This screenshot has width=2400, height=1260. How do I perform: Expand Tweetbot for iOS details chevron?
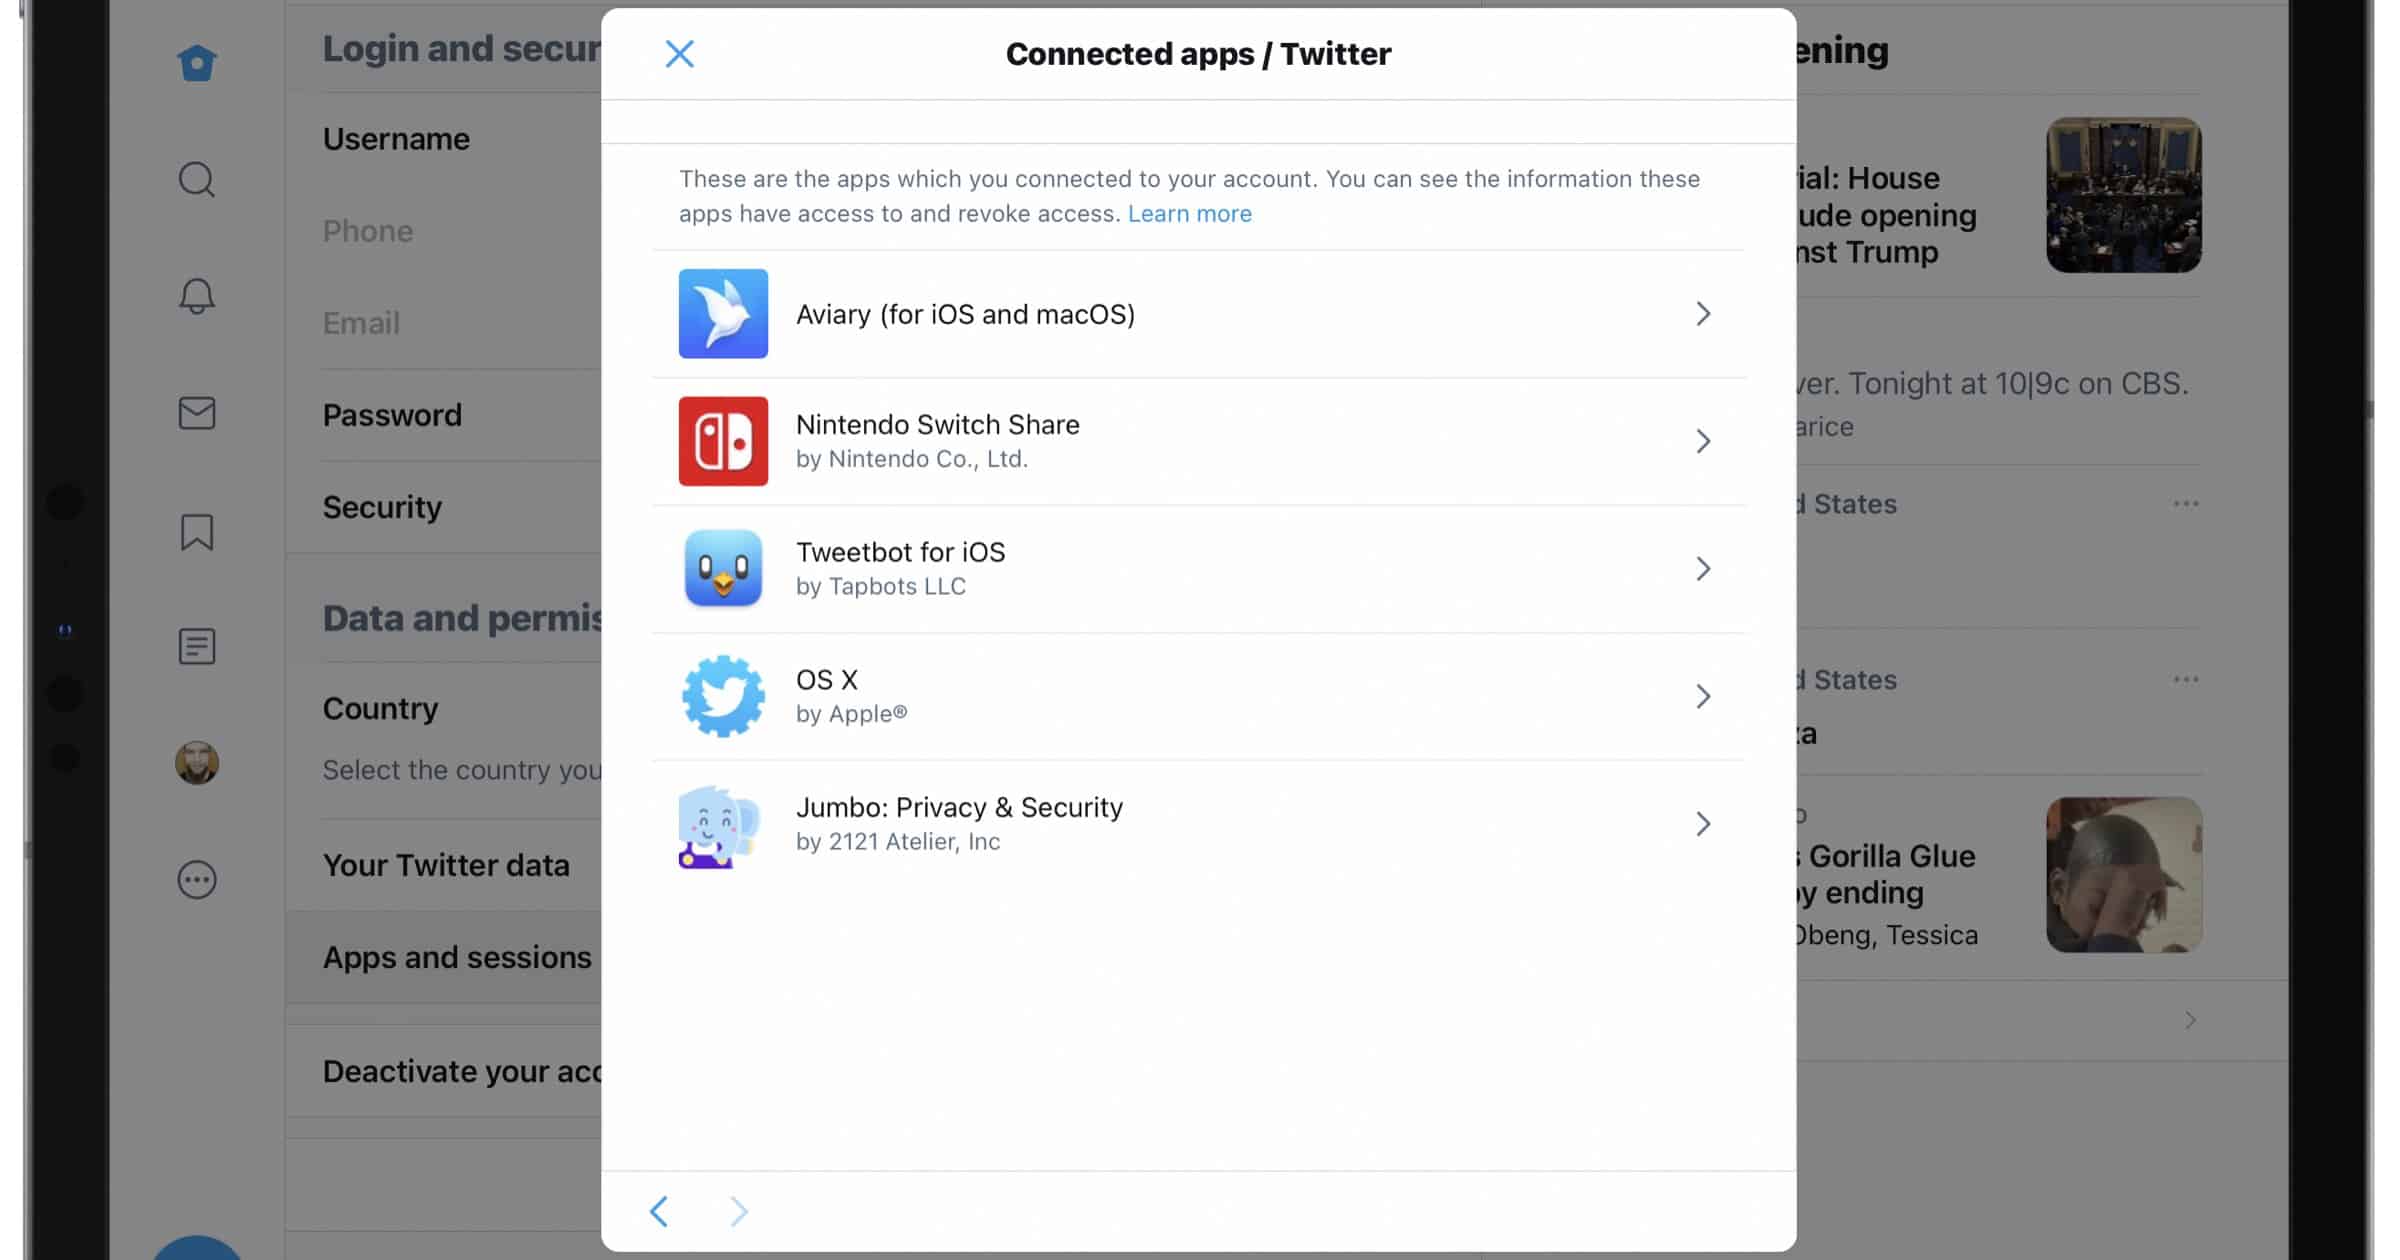click(1703, 569)
